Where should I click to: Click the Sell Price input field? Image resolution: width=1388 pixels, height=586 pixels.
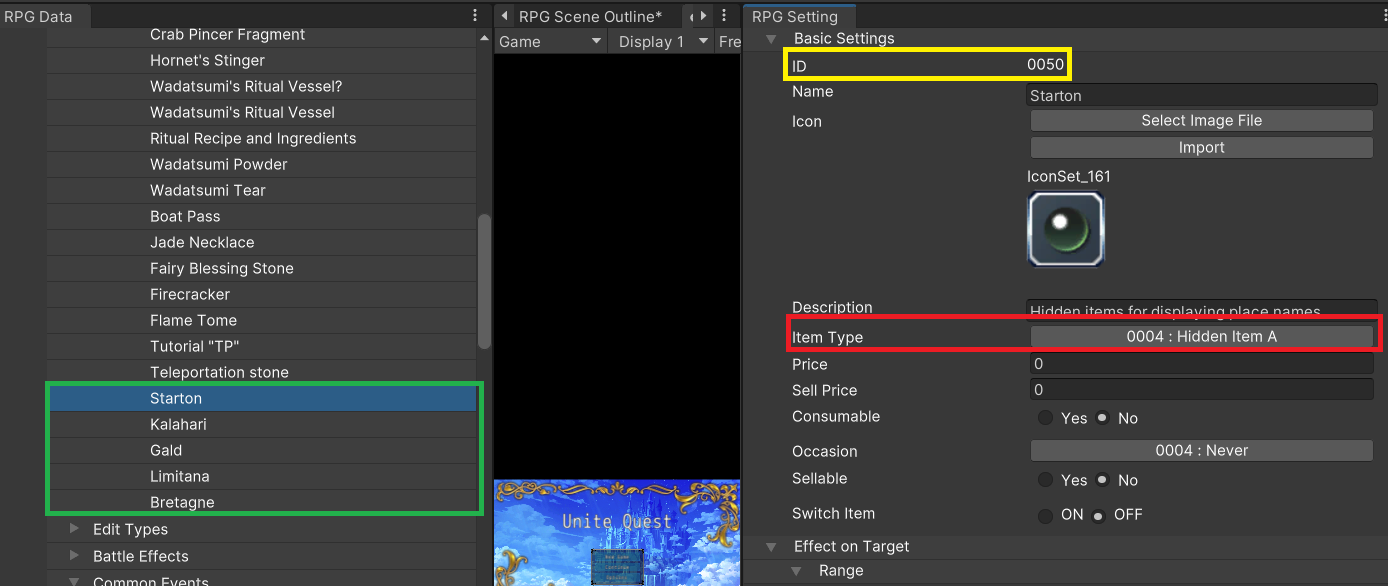click(1202, 390)
